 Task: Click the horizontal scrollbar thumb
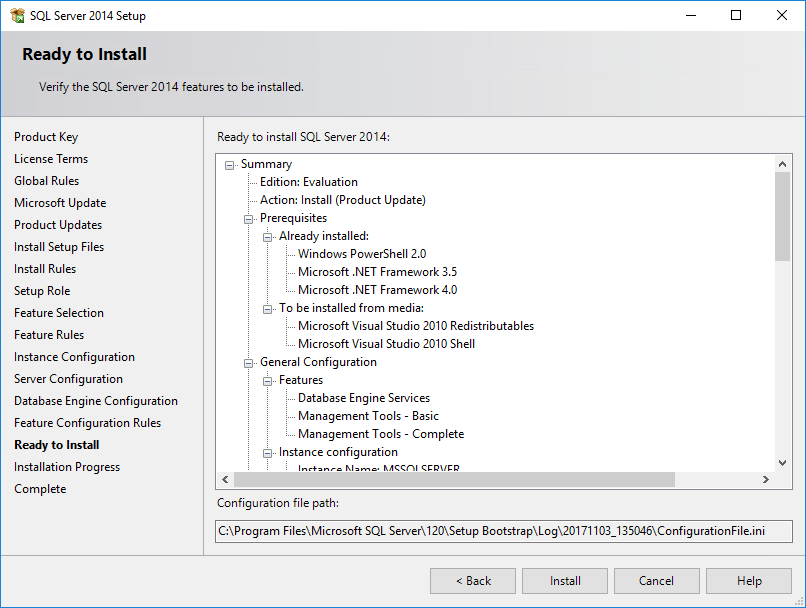(x=454, y=479)
